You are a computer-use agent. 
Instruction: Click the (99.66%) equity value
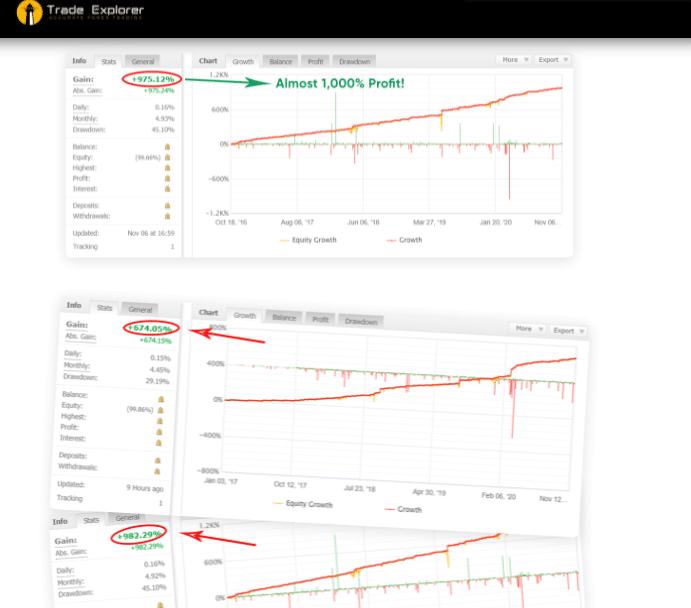click(x=148, y=157)
